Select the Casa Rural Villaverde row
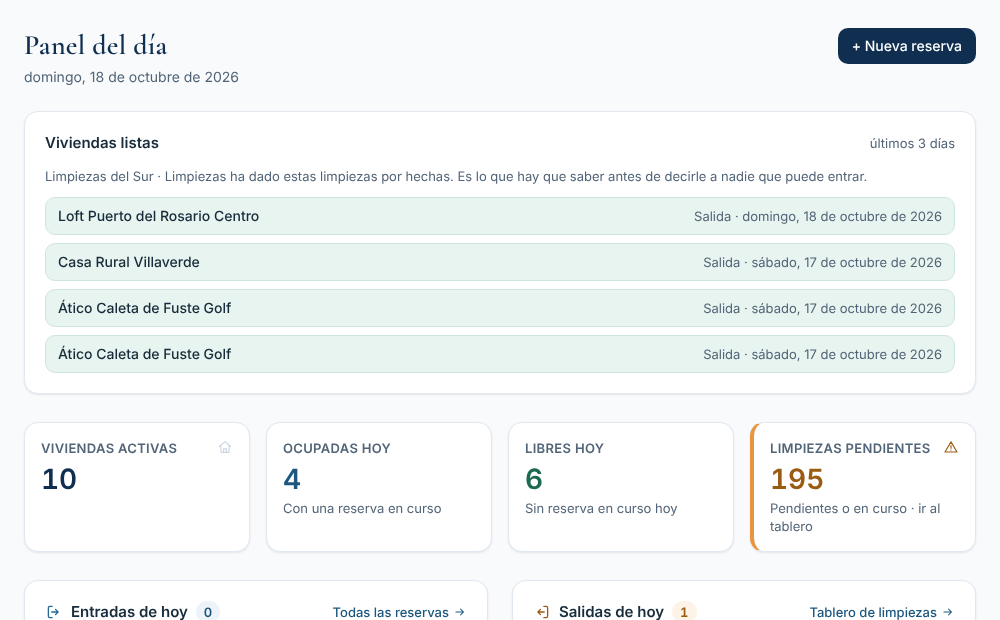 [499, 262]
